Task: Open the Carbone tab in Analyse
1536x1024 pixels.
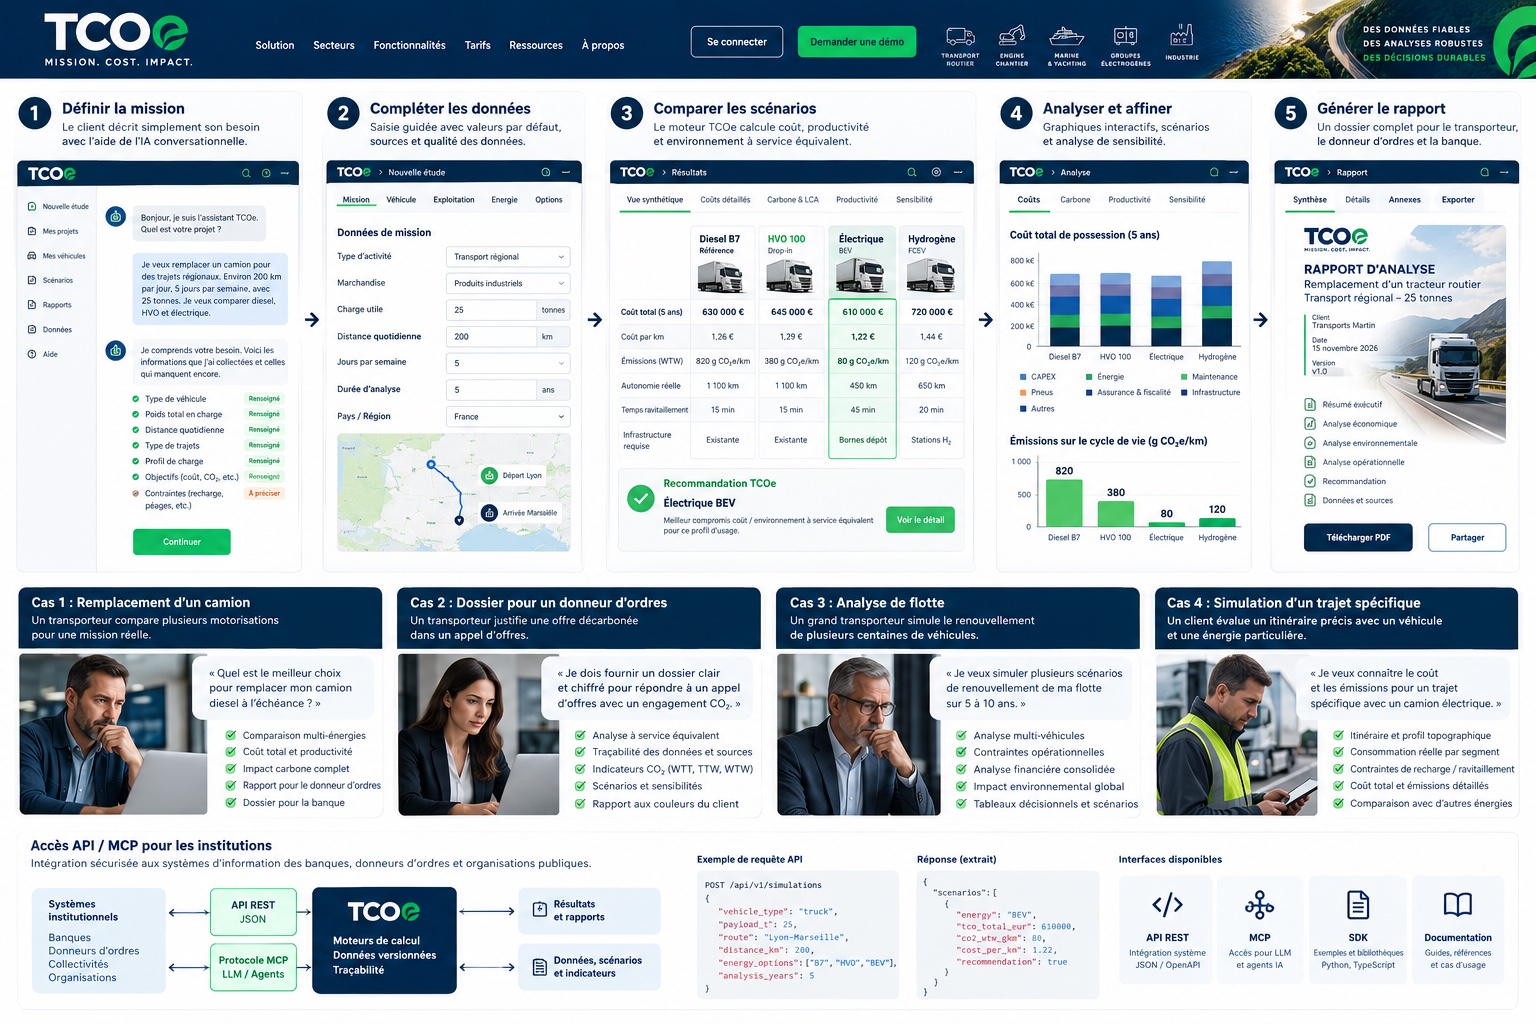Action: point(1075,200)
